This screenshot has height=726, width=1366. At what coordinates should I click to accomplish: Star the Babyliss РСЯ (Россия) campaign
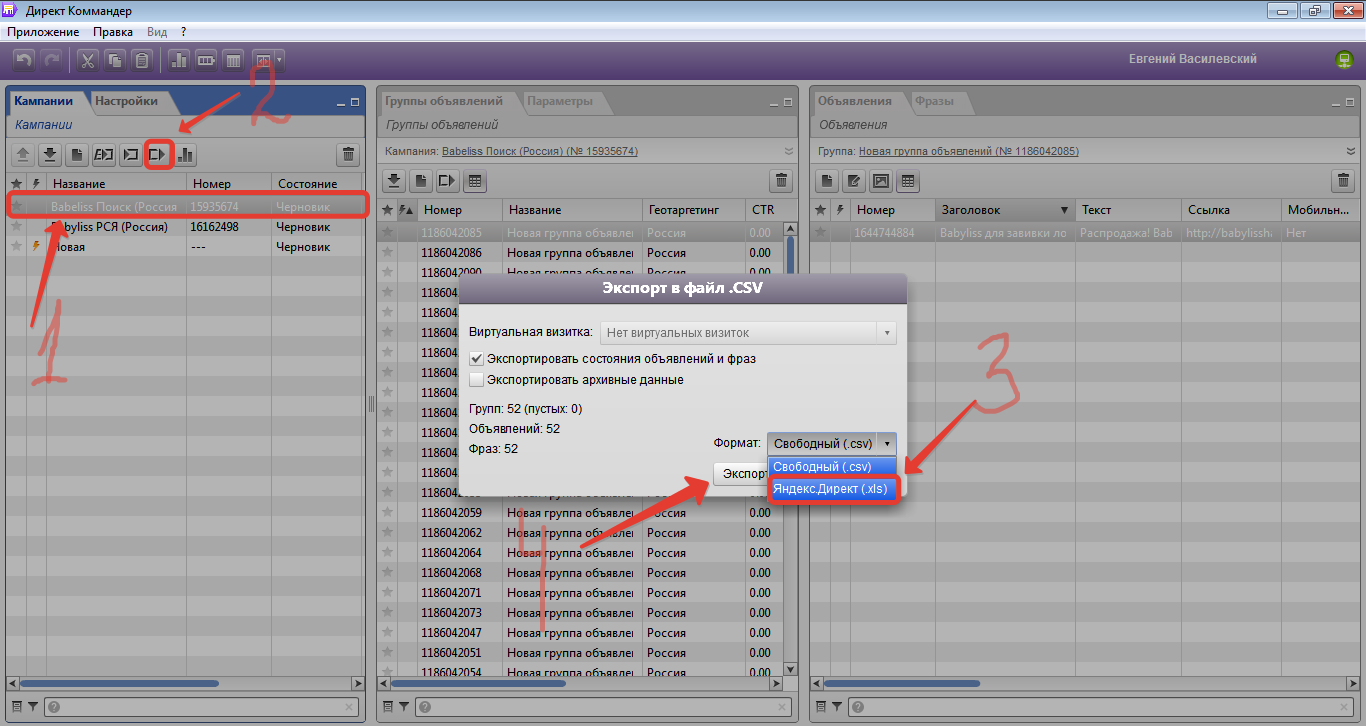(x=16, y=227)
